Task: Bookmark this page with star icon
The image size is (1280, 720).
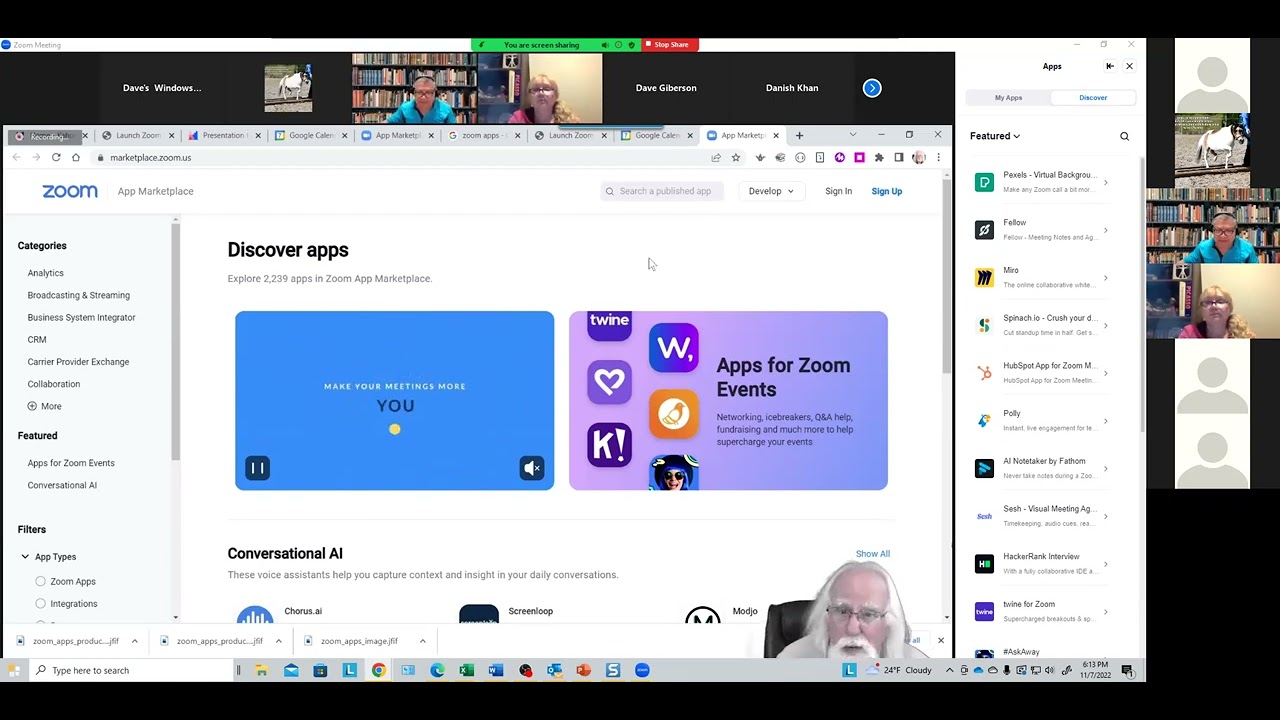Action: point(736,157)
